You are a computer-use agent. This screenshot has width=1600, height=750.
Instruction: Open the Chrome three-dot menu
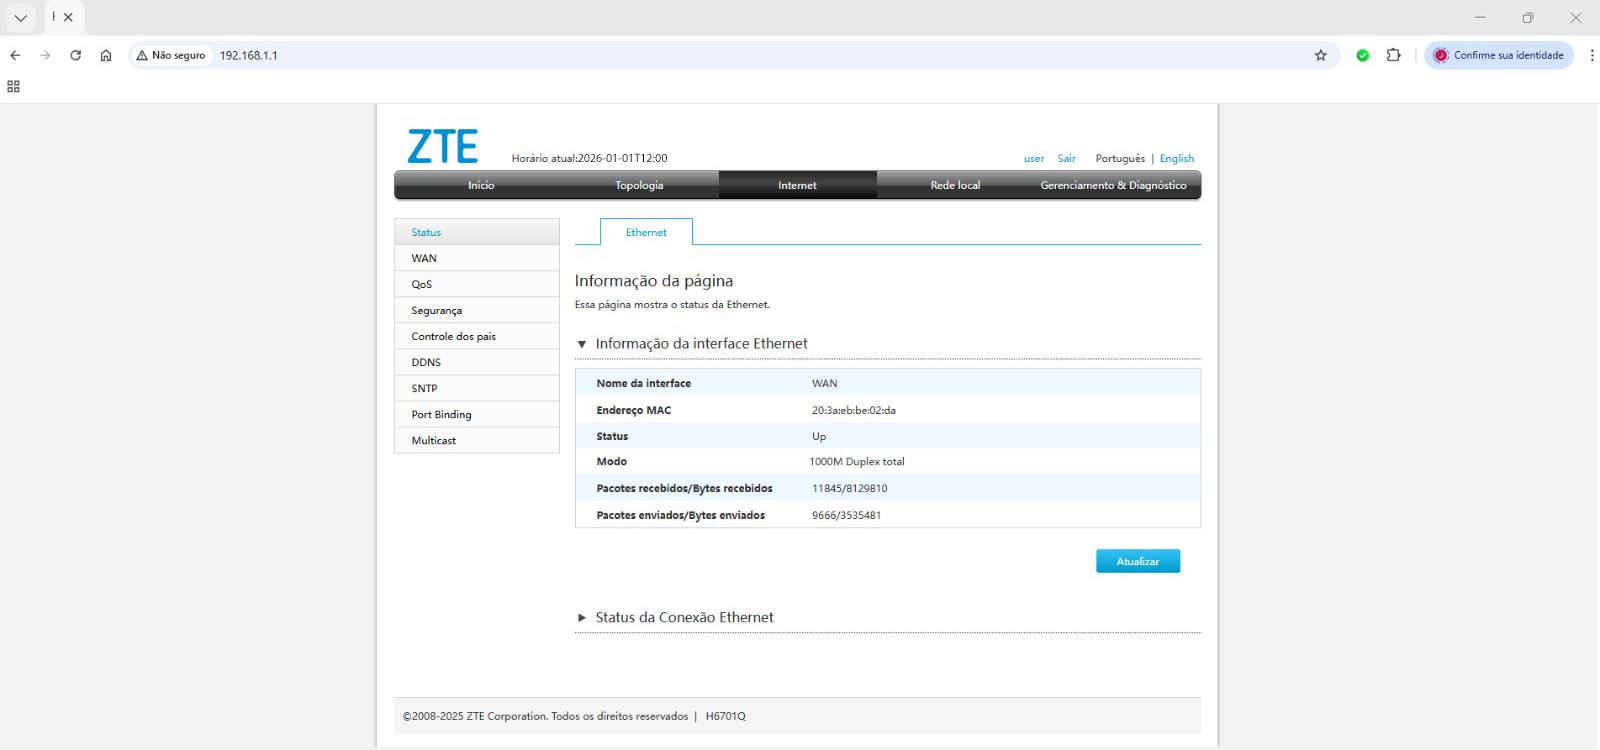(x=1591, y=56)
